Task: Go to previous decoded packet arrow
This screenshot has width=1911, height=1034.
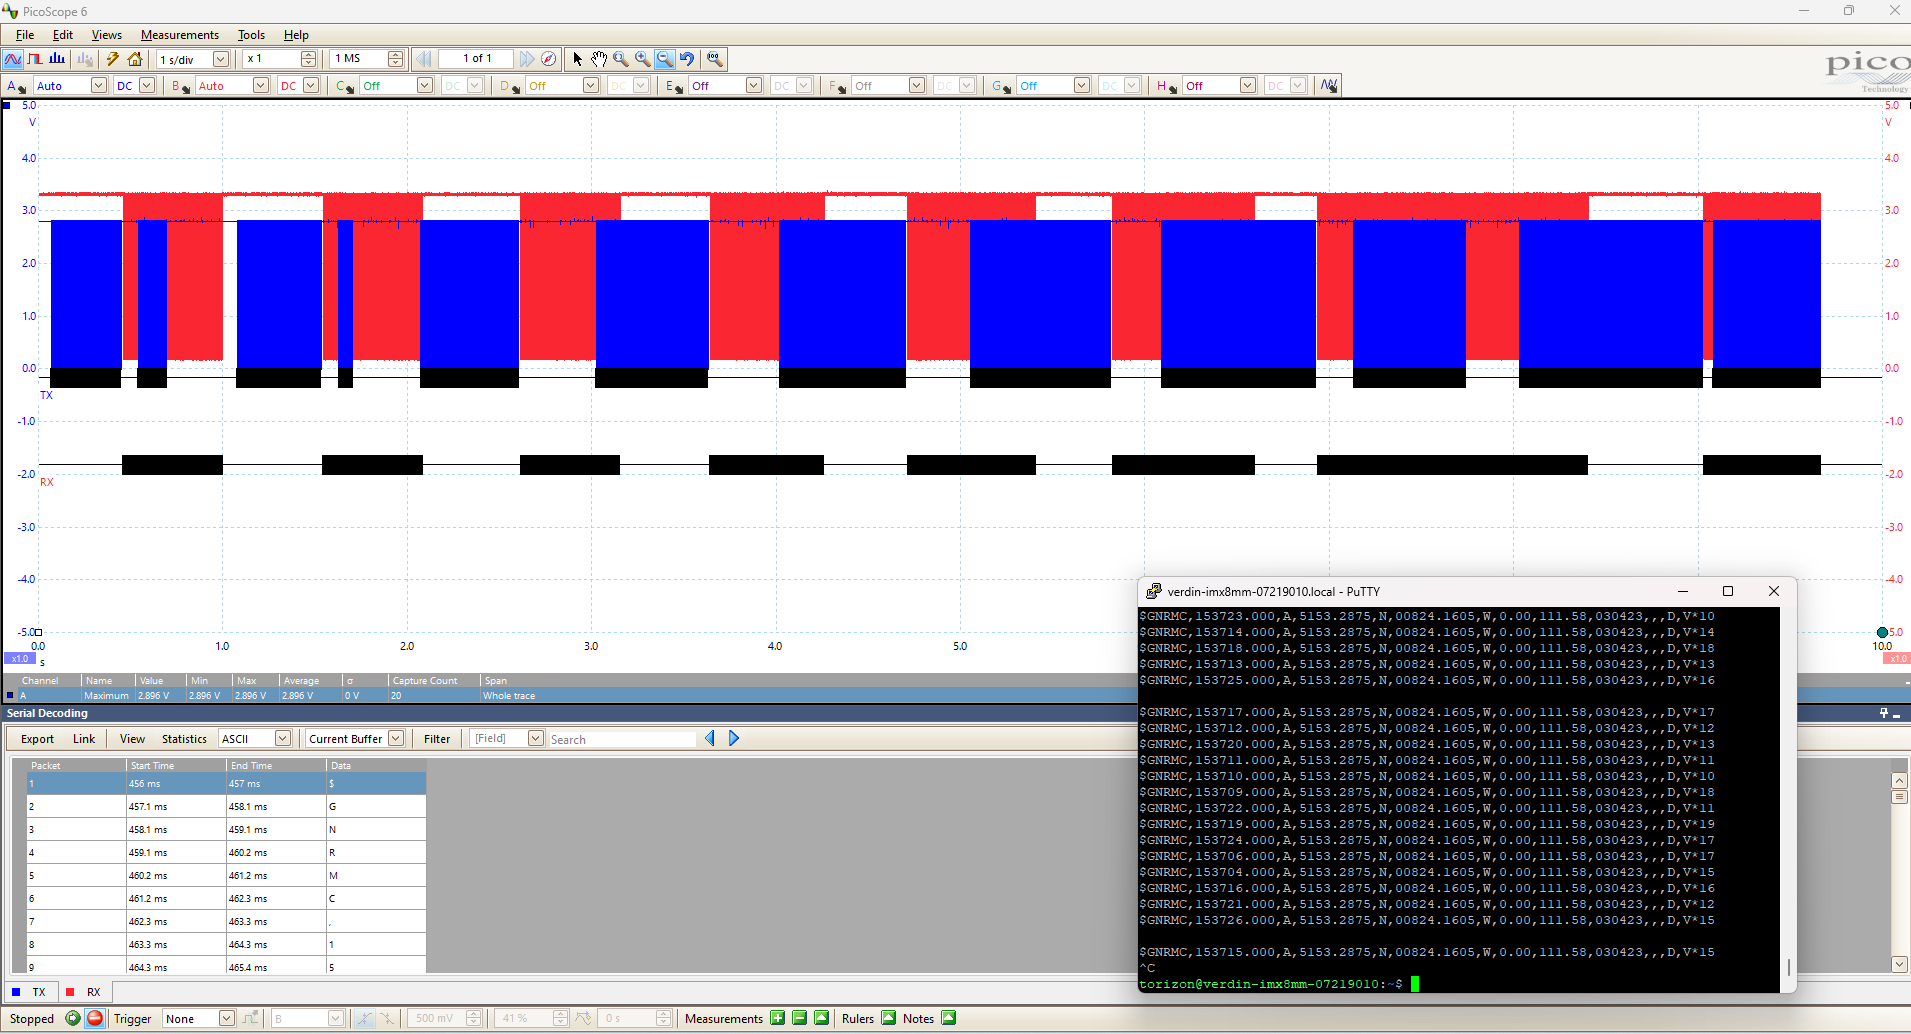Action: coord(710,738)
